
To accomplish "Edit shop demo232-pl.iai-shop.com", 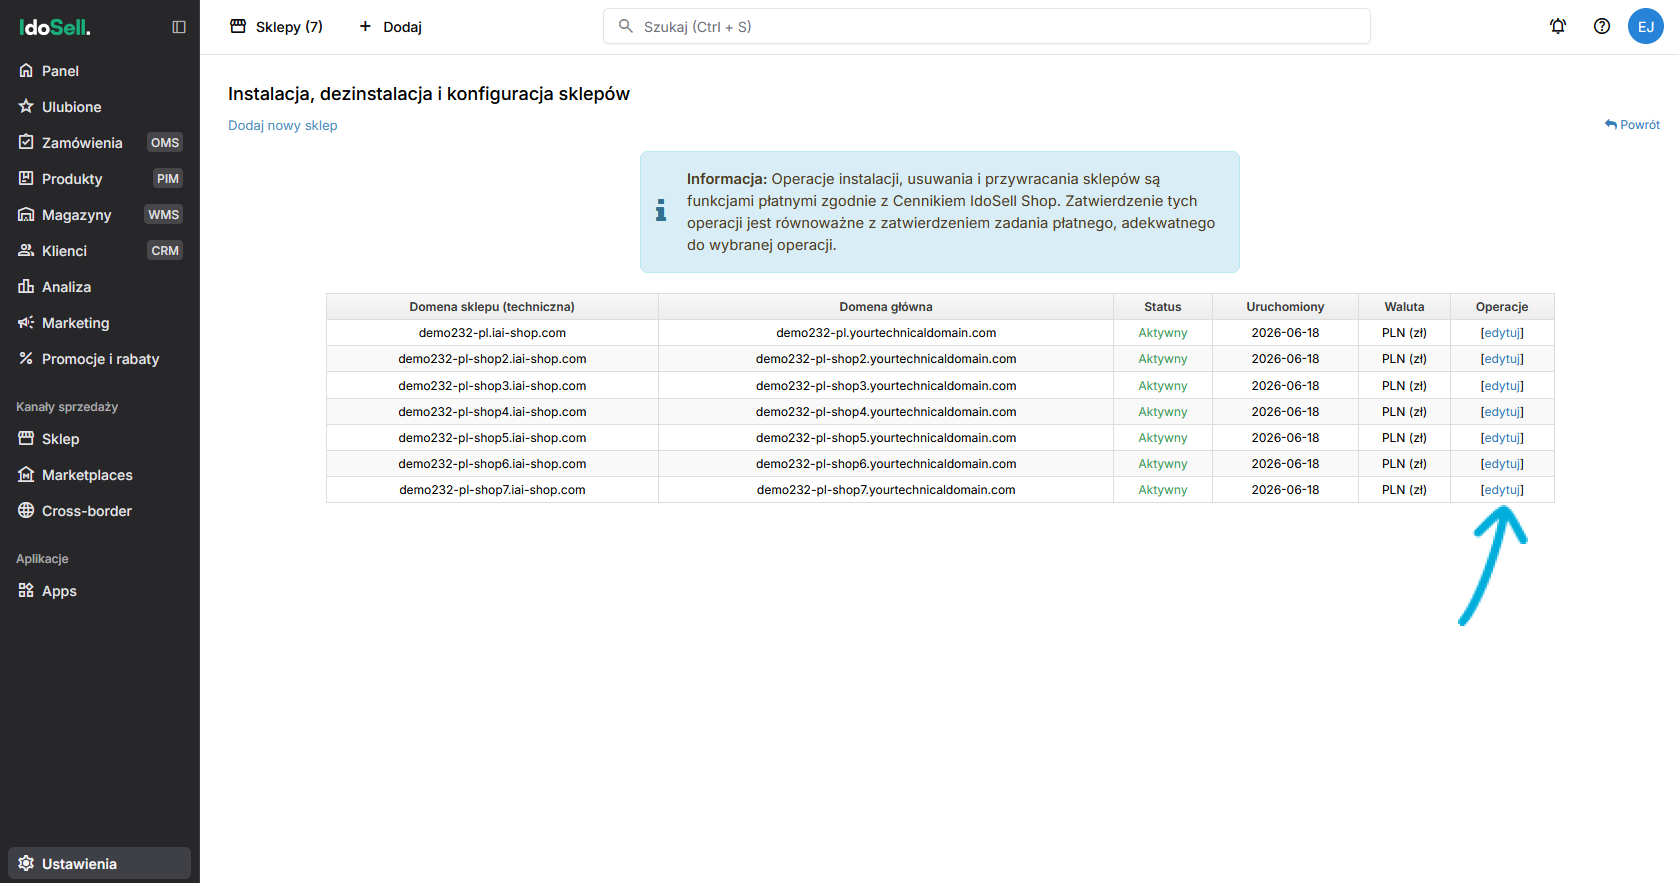I will (1502, 333).
